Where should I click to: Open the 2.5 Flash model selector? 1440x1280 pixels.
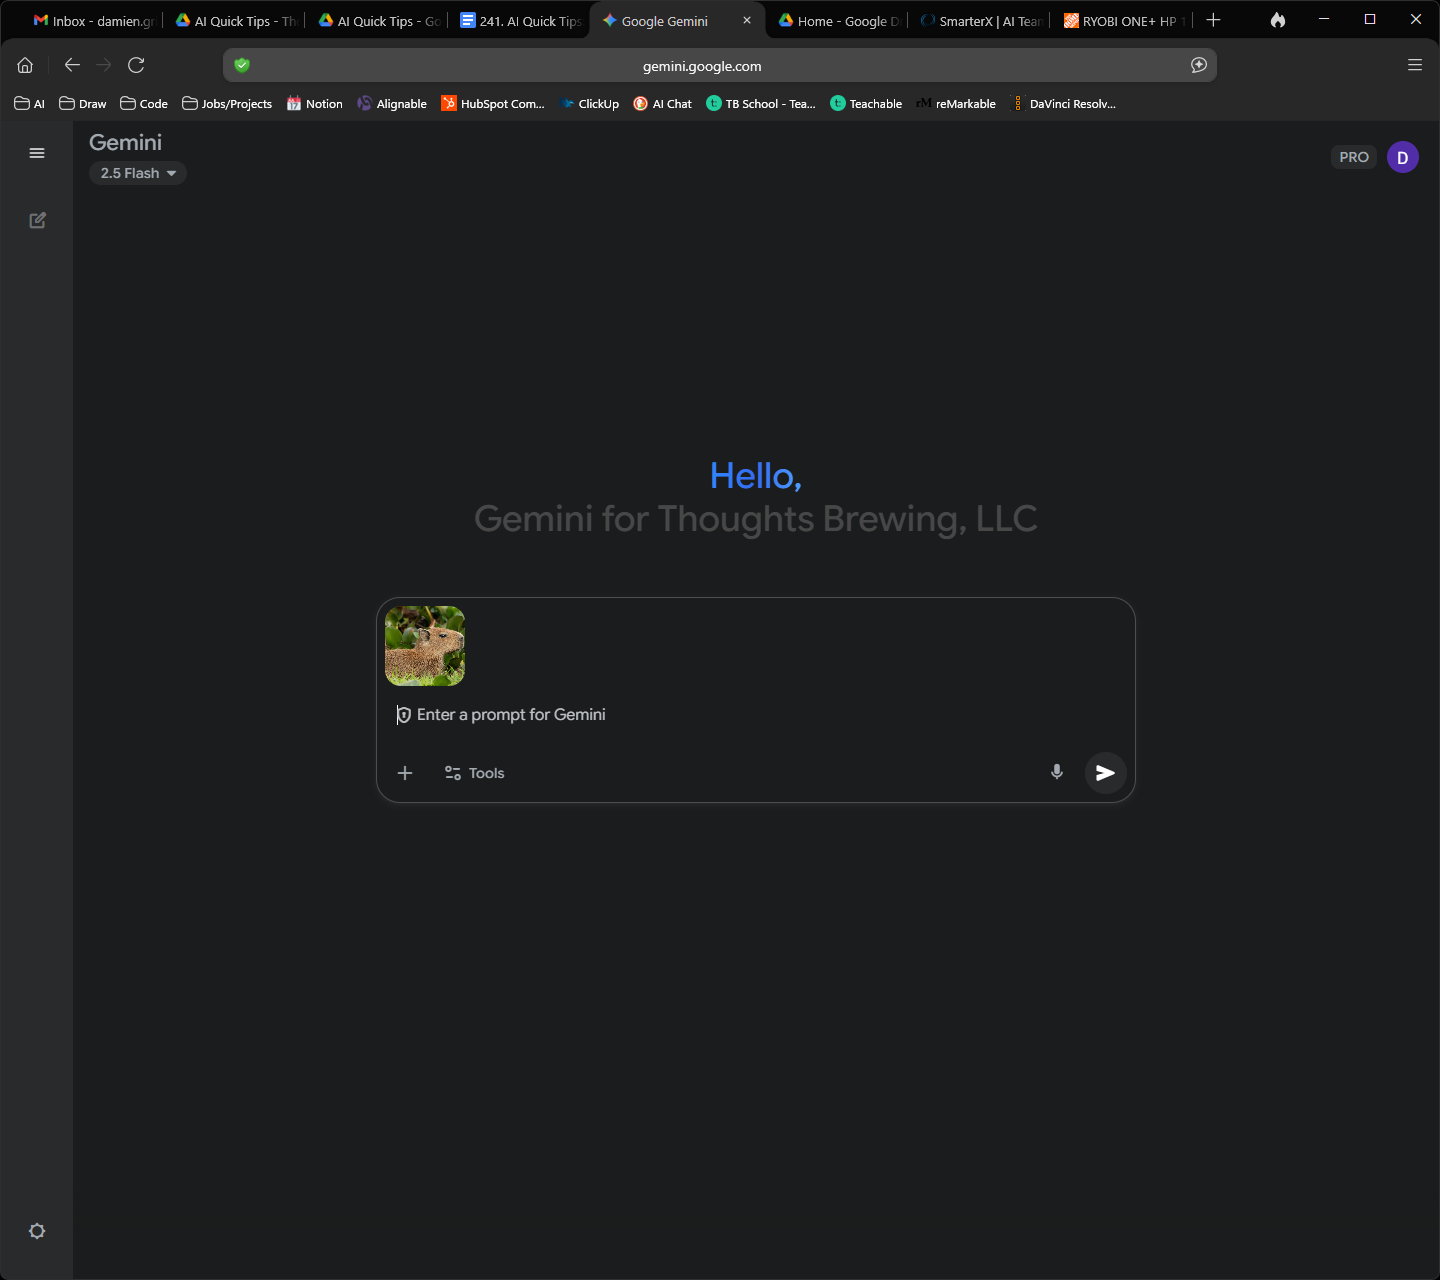pyautogui.click(x=137, y=172)
